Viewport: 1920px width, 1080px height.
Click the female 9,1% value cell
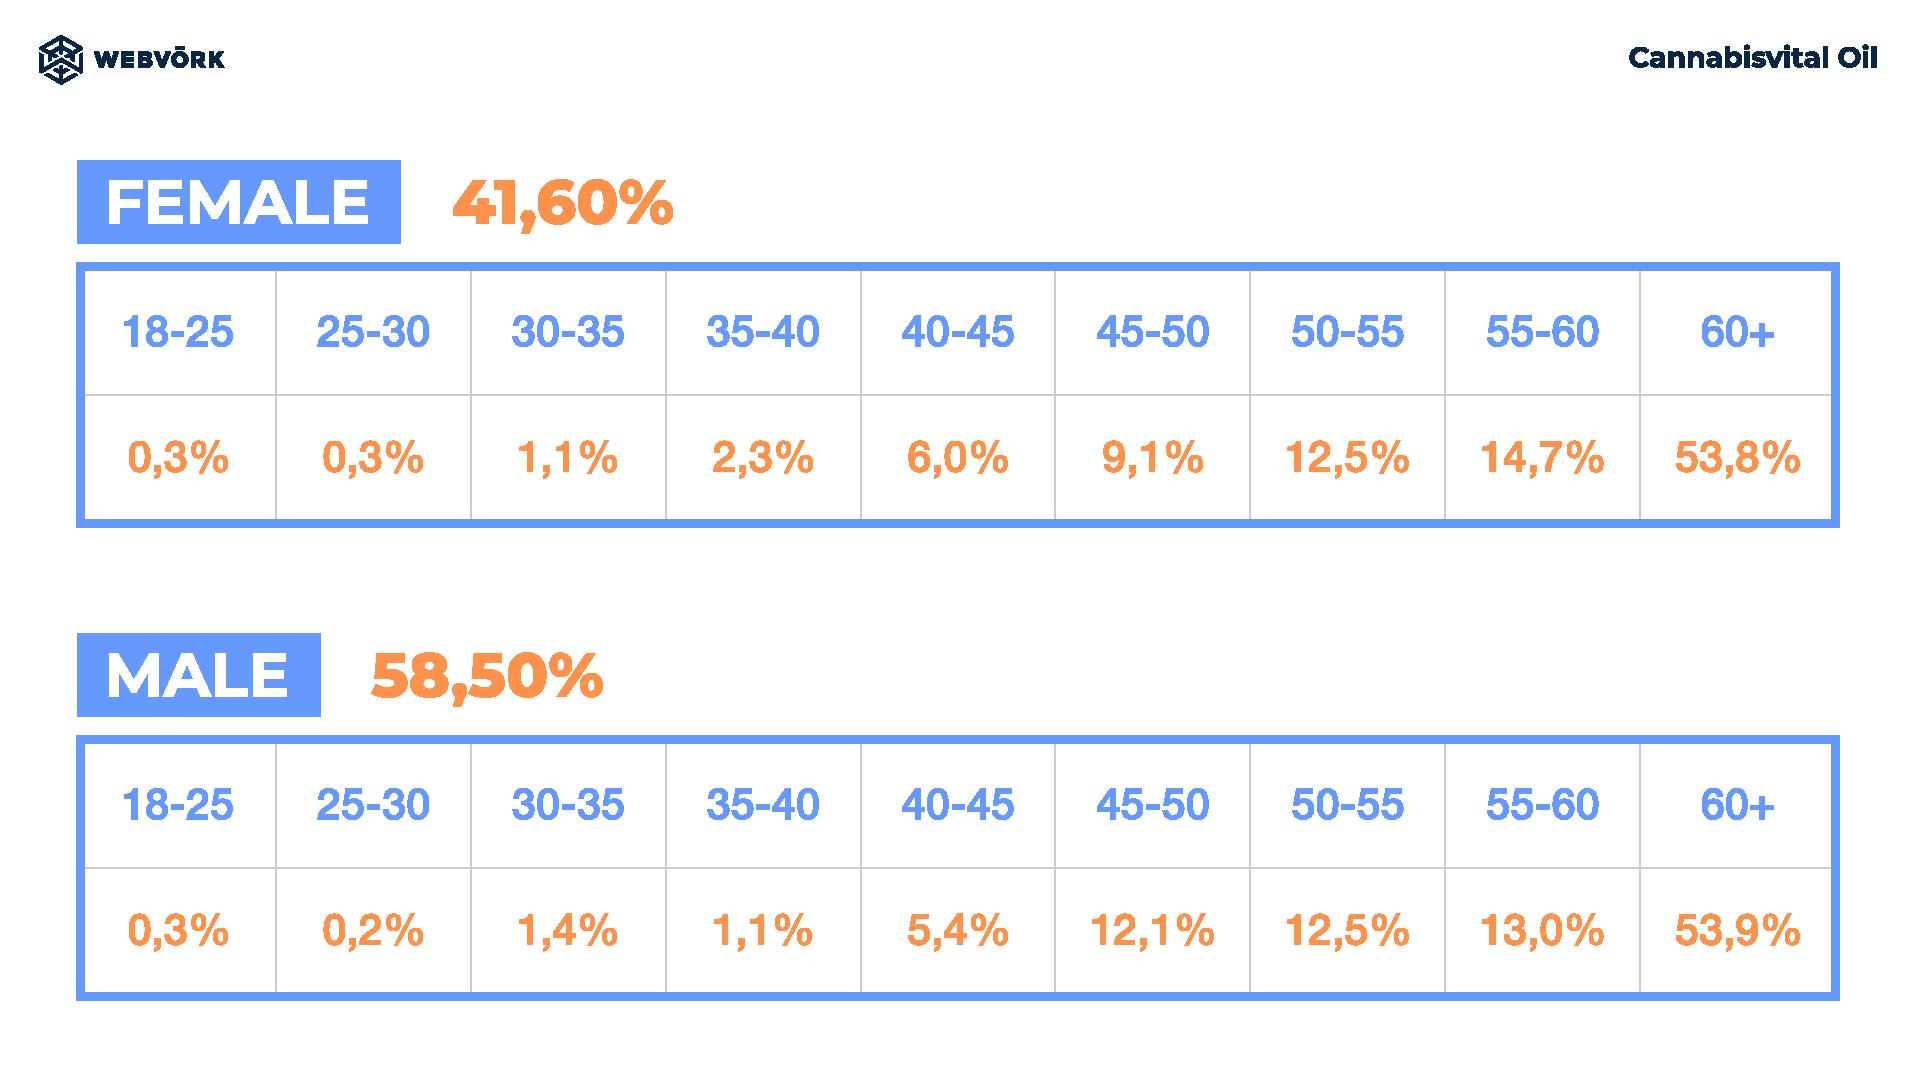pyautogui.click(x=1152, y=458)
